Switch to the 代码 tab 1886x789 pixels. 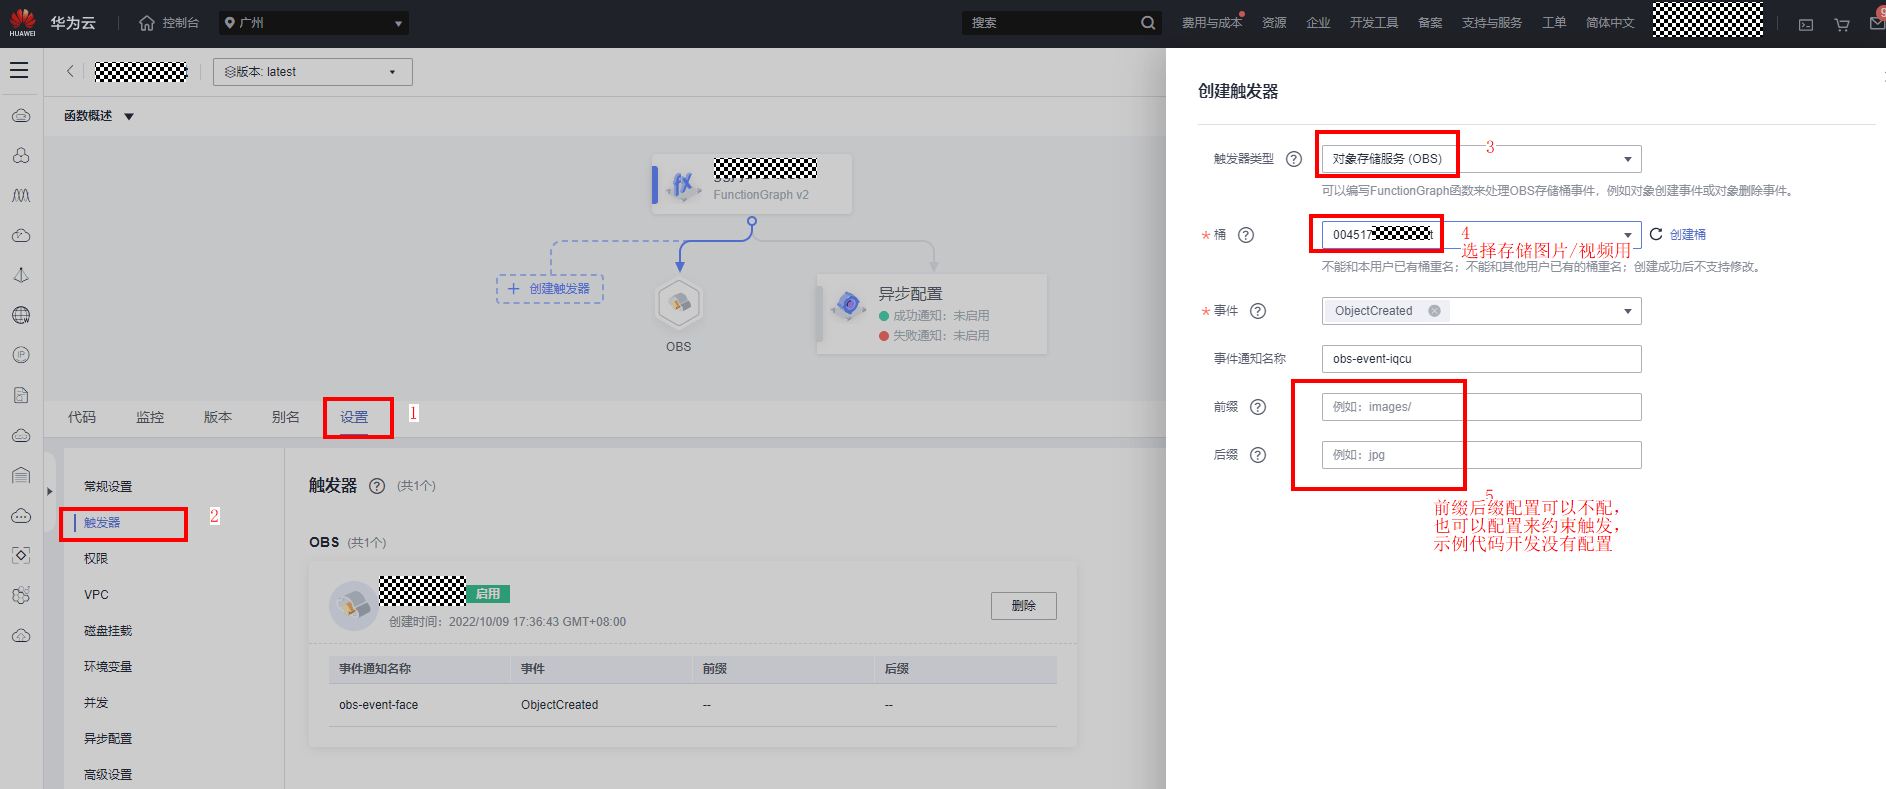(x=82, y=418)
